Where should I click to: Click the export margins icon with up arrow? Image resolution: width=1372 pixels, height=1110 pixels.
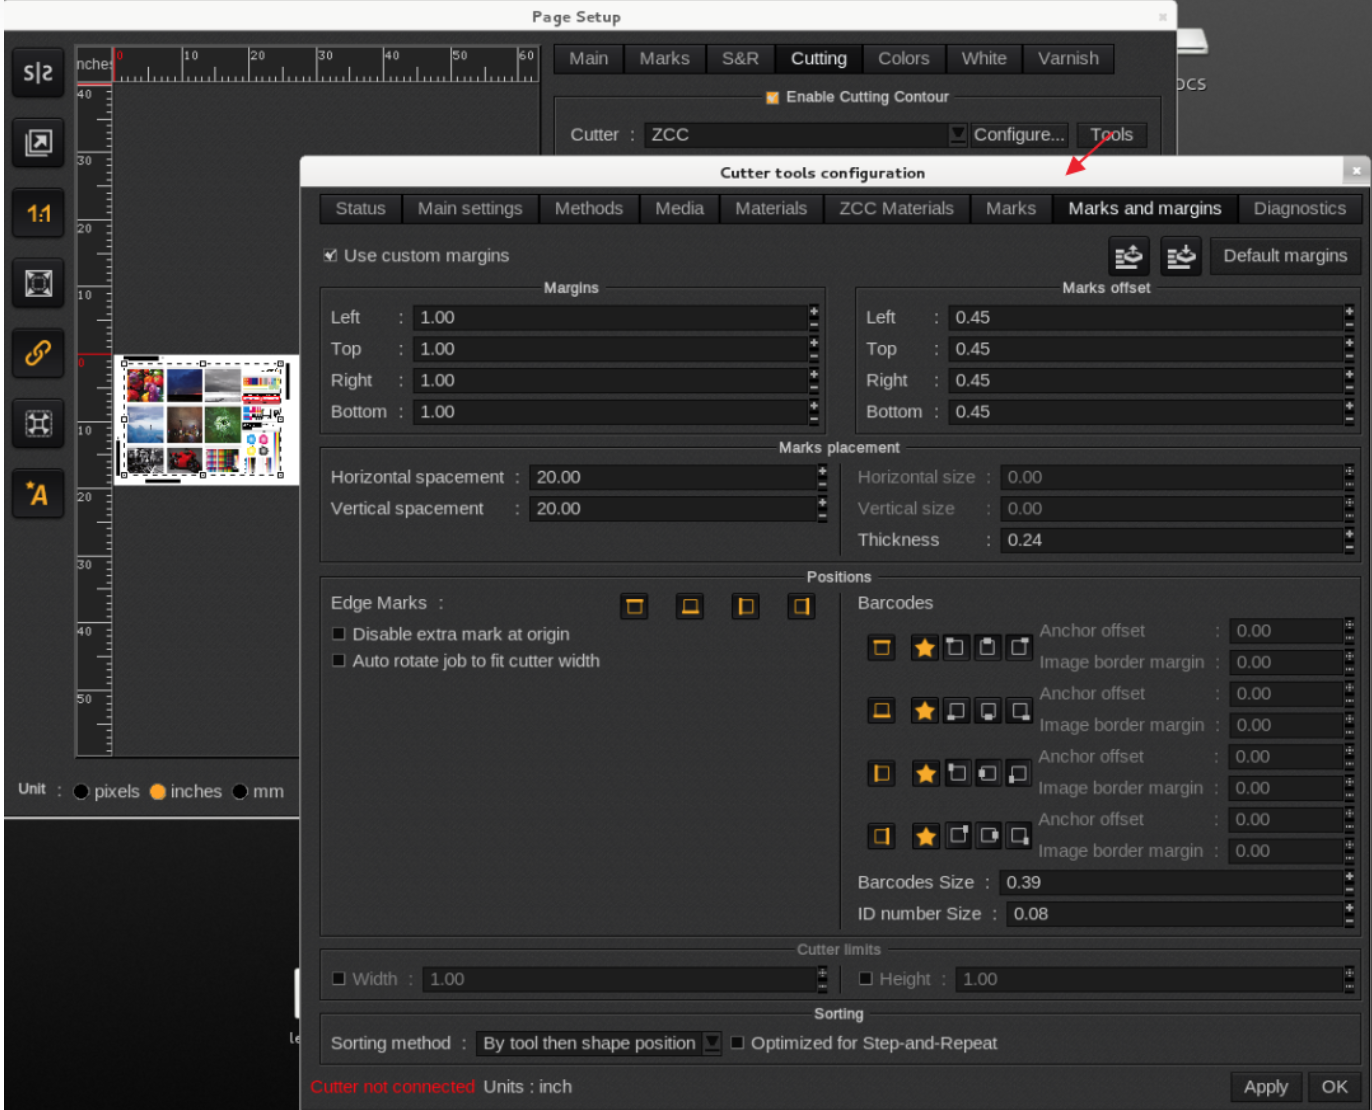pyautogui.click(x=1129, y=256)
